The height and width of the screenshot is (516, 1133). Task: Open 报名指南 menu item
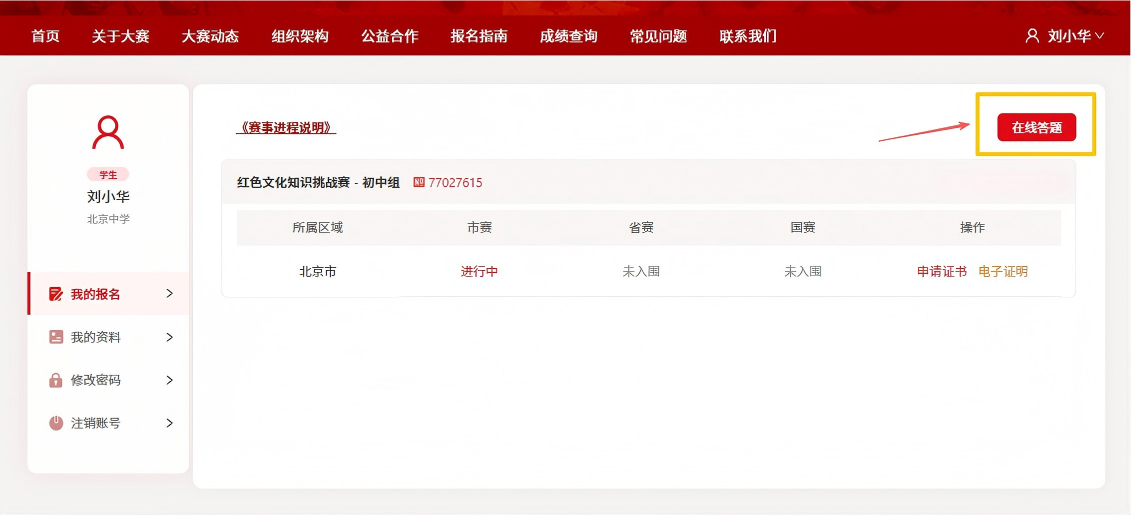click(x=479, y=36)
